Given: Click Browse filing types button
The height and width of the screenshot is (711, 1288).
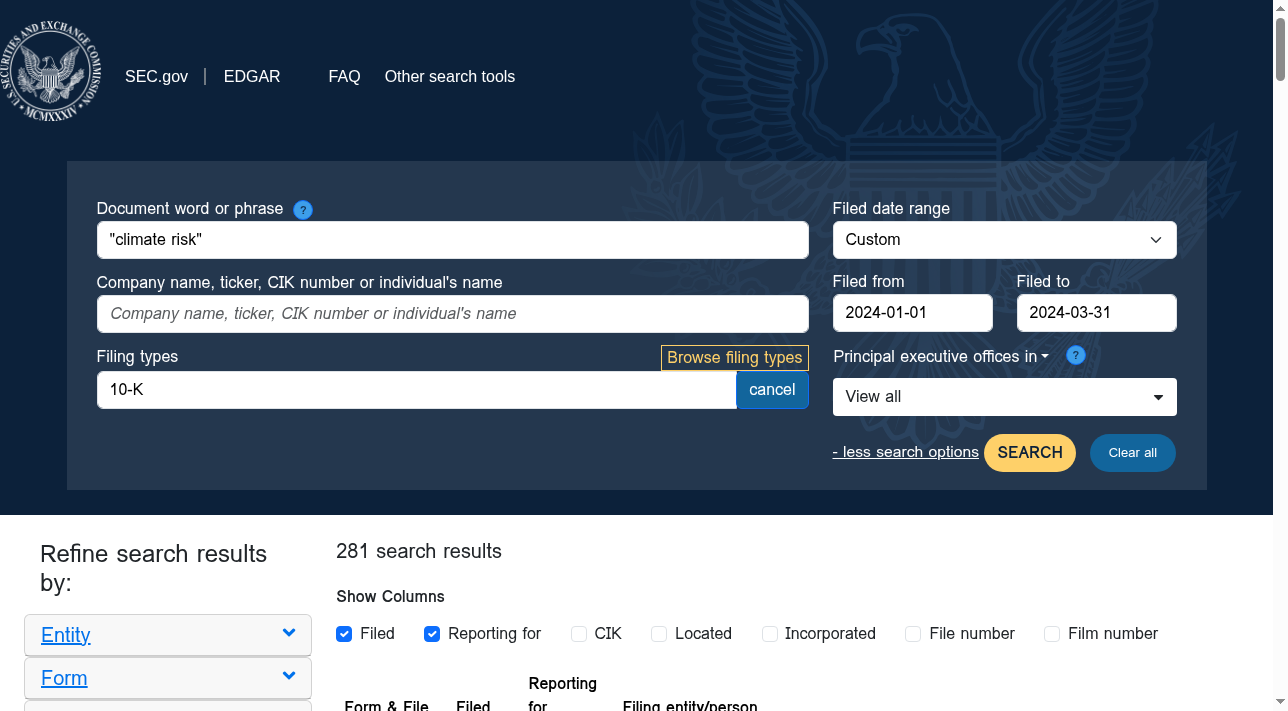Looking at the screenshot, I should 735,358.
